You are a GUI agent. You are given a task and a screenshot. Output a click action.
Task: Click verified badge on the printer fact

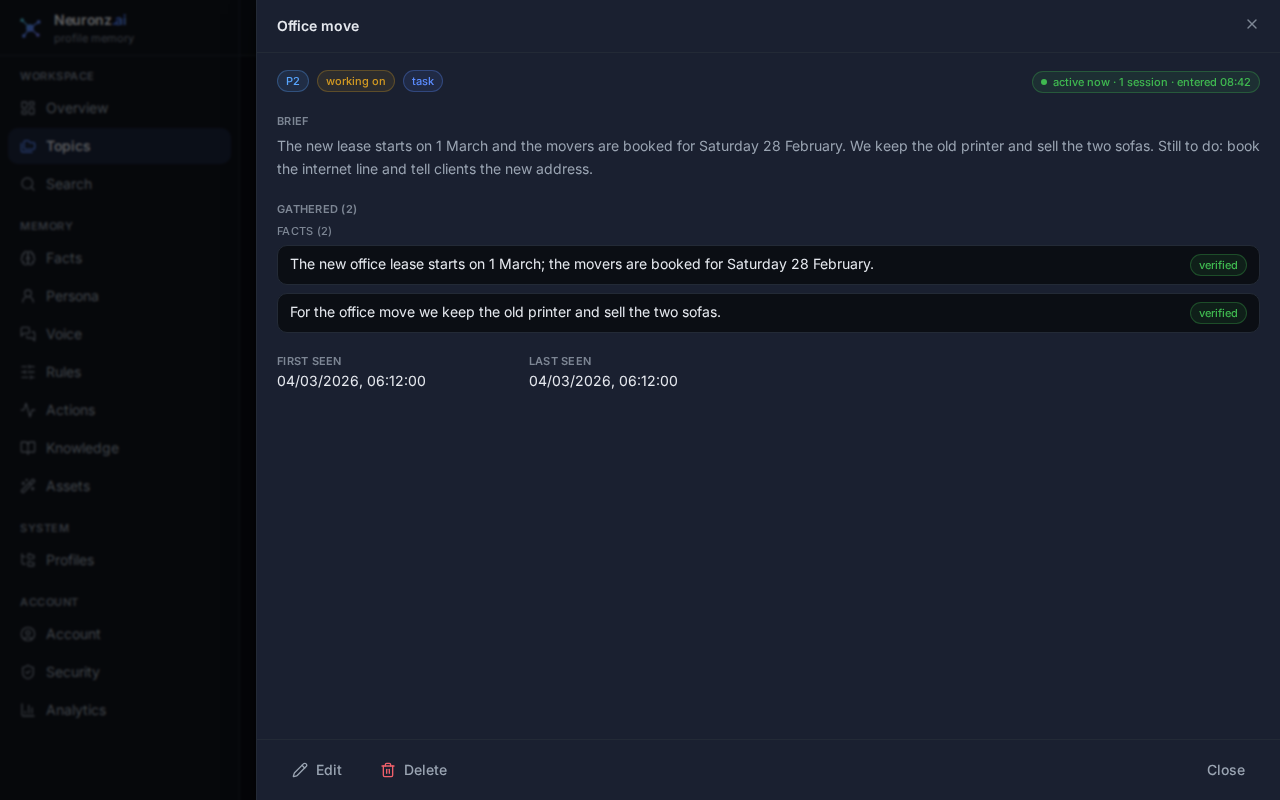[x=1218, y=313]
